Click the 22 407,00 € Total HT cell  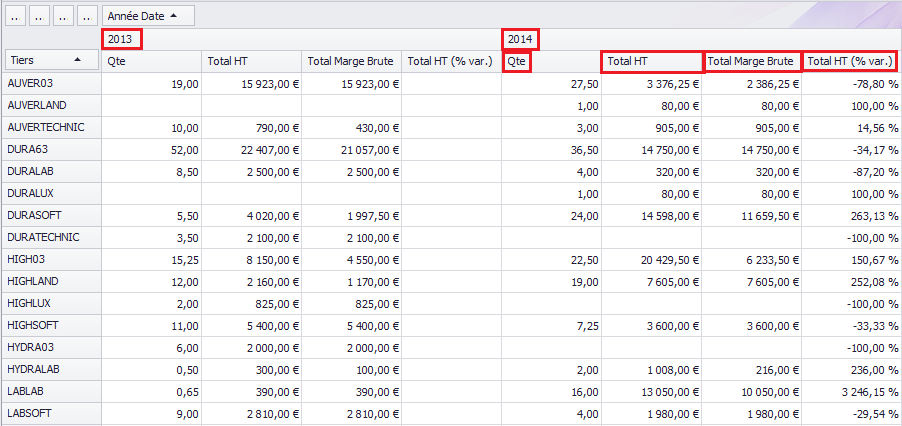(x=251, y=150)
